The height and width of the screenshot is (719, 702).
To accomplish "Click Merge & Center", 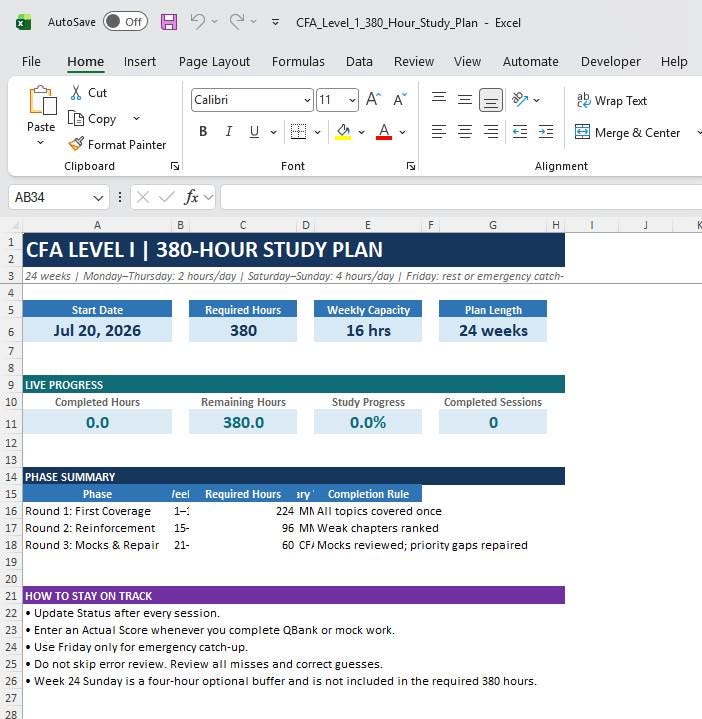I will (x=627, y=133).
